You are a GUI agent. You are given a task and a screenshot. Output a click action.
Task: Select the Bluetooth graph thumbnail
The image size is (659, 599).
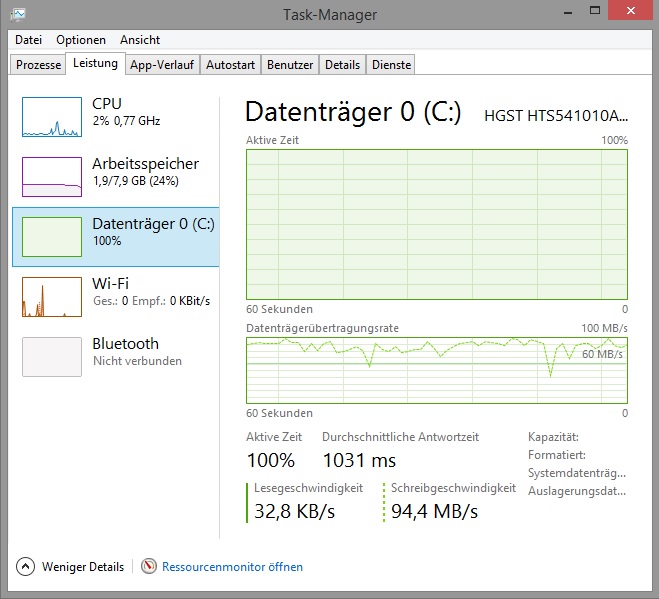click(51, 357)
